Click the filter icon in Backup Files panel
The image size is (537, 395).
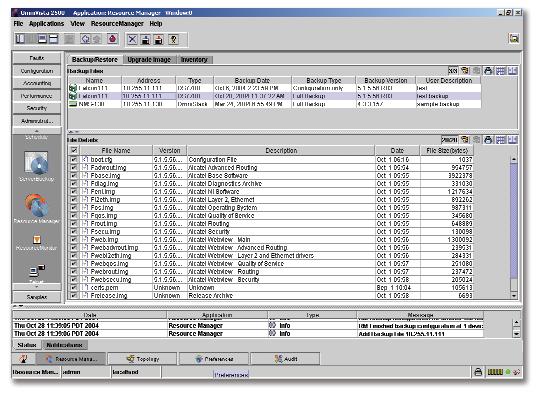click(465, 71)
